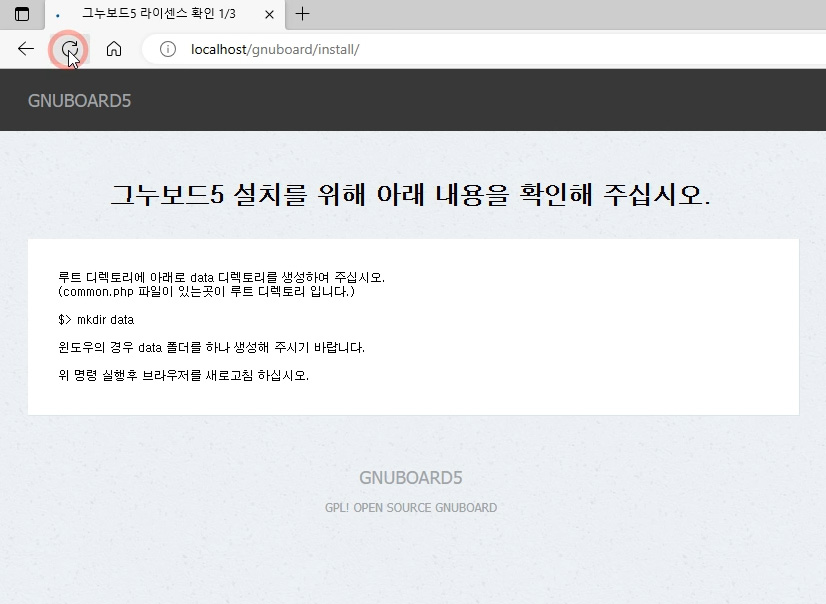Image resolution: width=826 pixels, height=604 pixels.
Task: Click the browser refresh button
Action: point(70,49)
